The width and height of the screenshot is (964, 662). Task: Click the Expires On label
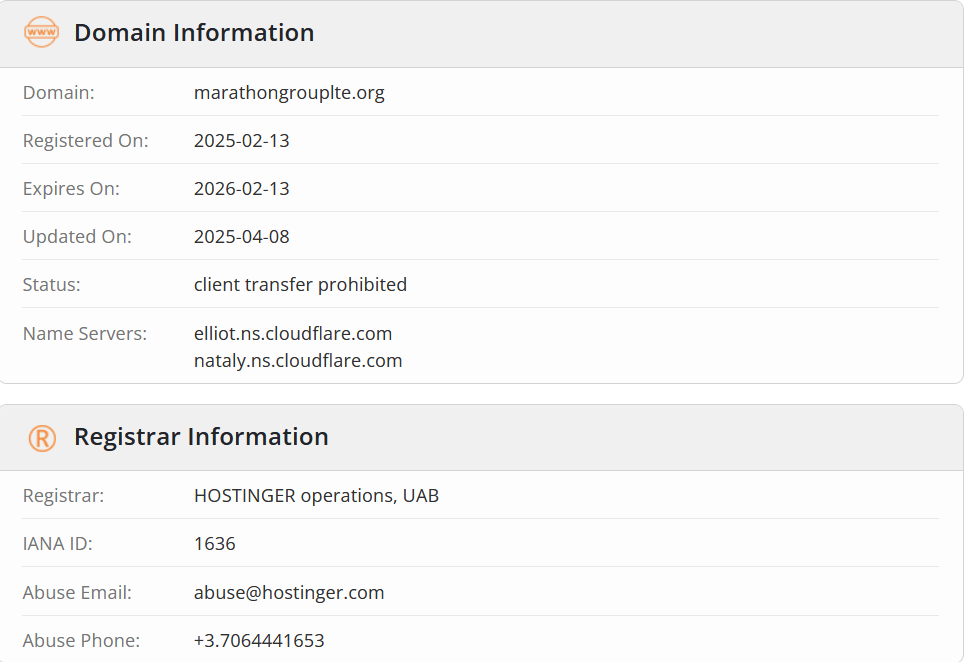[x=71, y=189]
